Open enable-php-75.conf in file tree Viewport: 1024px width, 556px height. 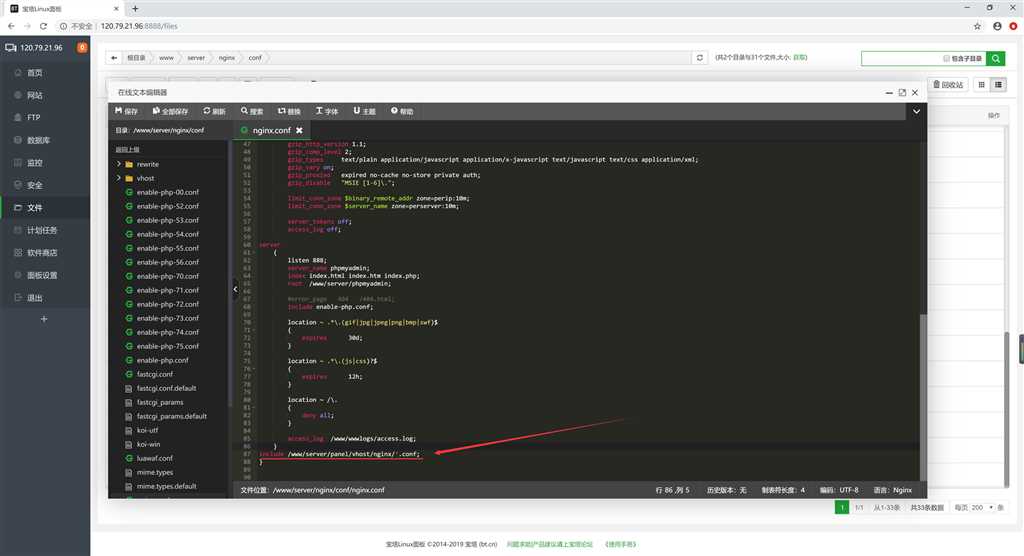(168, 346)
